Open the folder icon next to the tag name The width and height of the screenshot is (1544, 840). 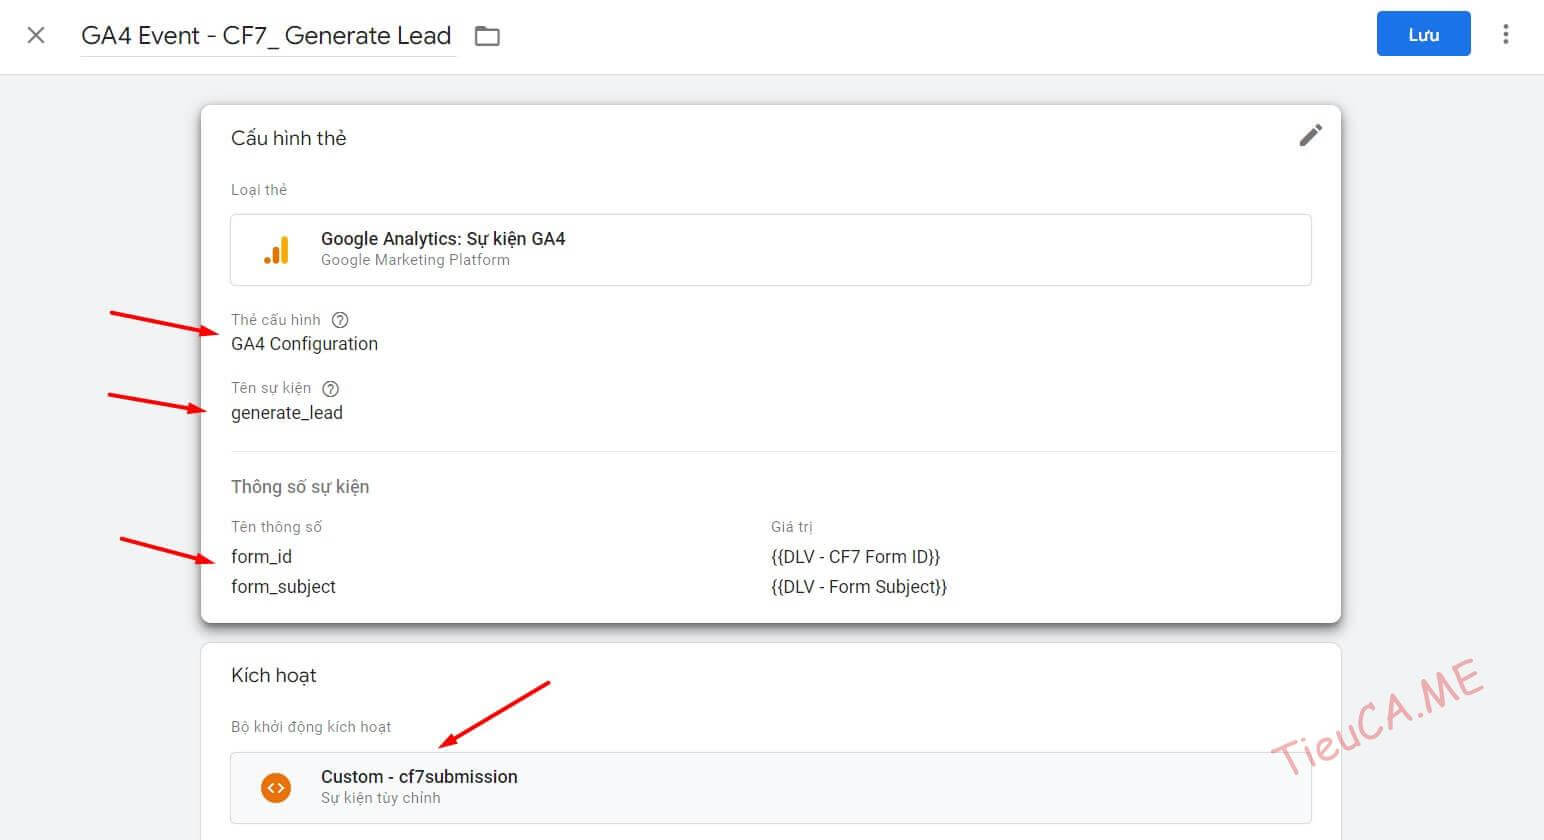pyautogui.click(x=487, y=36)
